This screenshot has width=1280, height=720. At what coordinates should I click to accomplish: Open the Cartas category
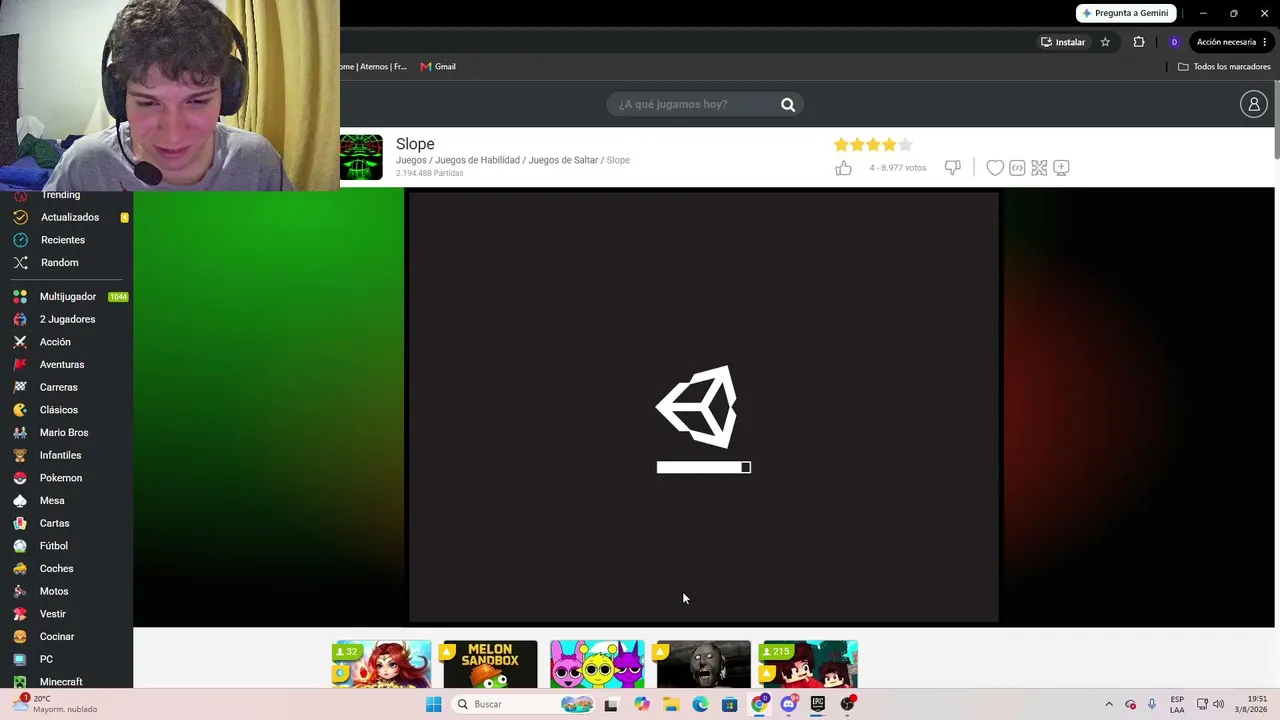[55, 523]
